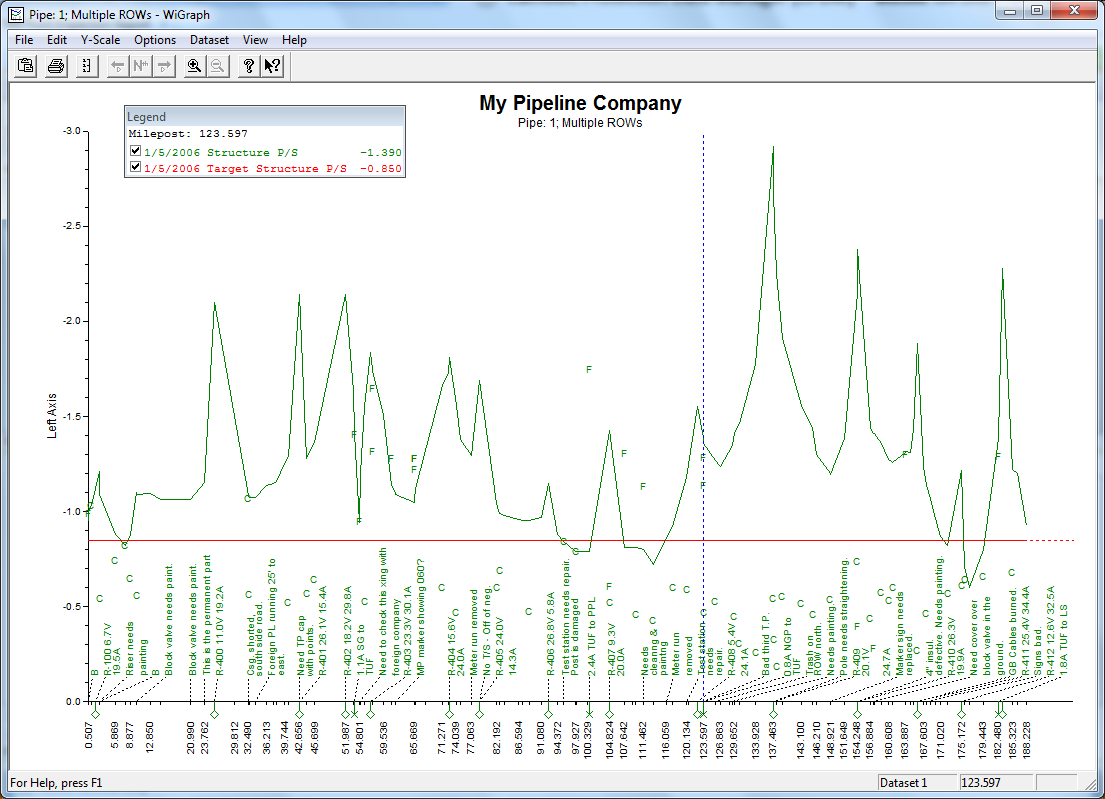Zoom out with magnifier minus icon
Screen dimensions: 1105x799
coord(218,66)
